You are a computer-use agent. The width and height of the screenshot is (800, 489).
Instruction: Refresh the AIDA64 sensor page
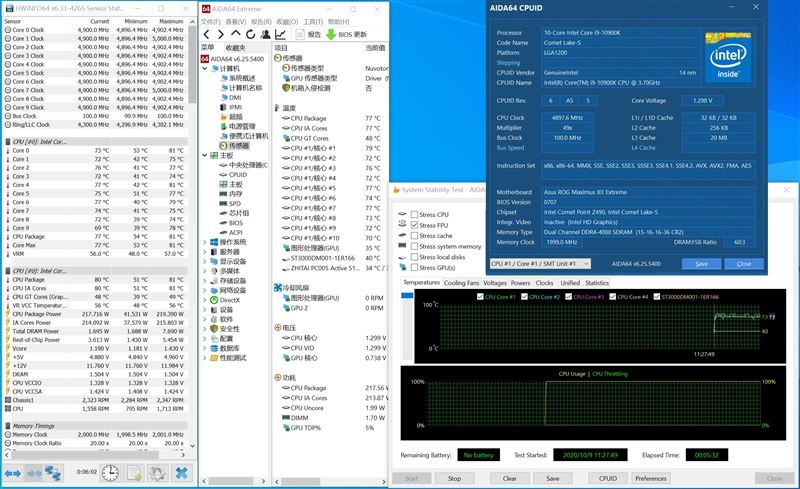(x=251, y=34)
